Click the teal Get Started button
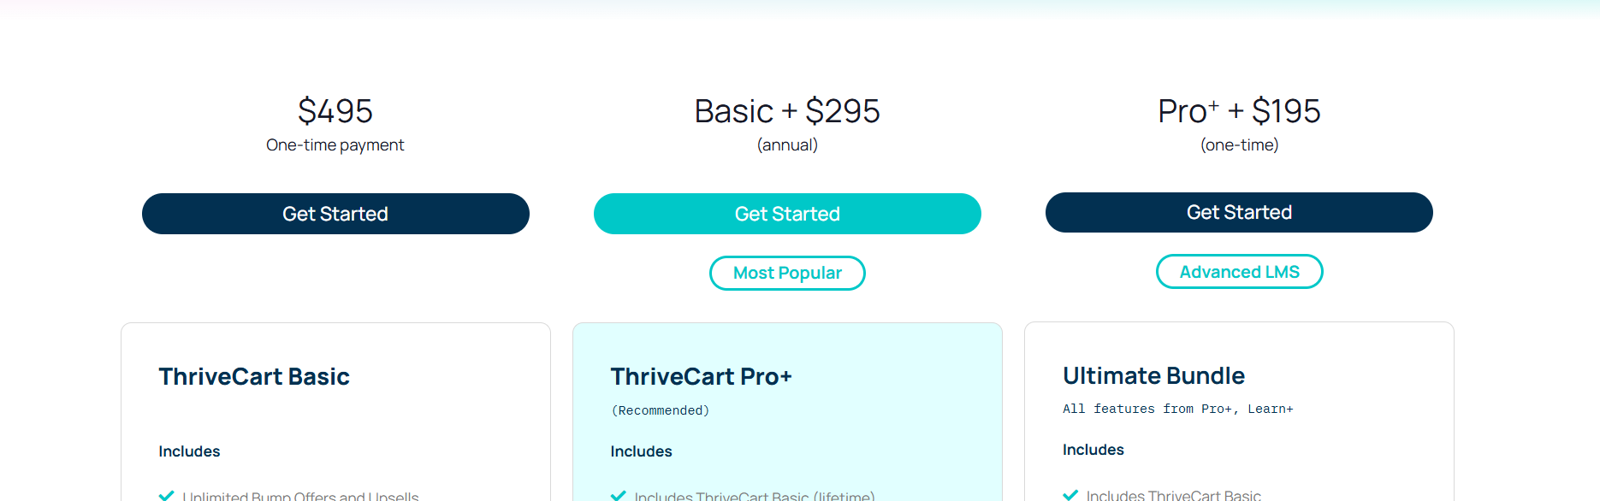1600x501 pixels. point(787,214)
